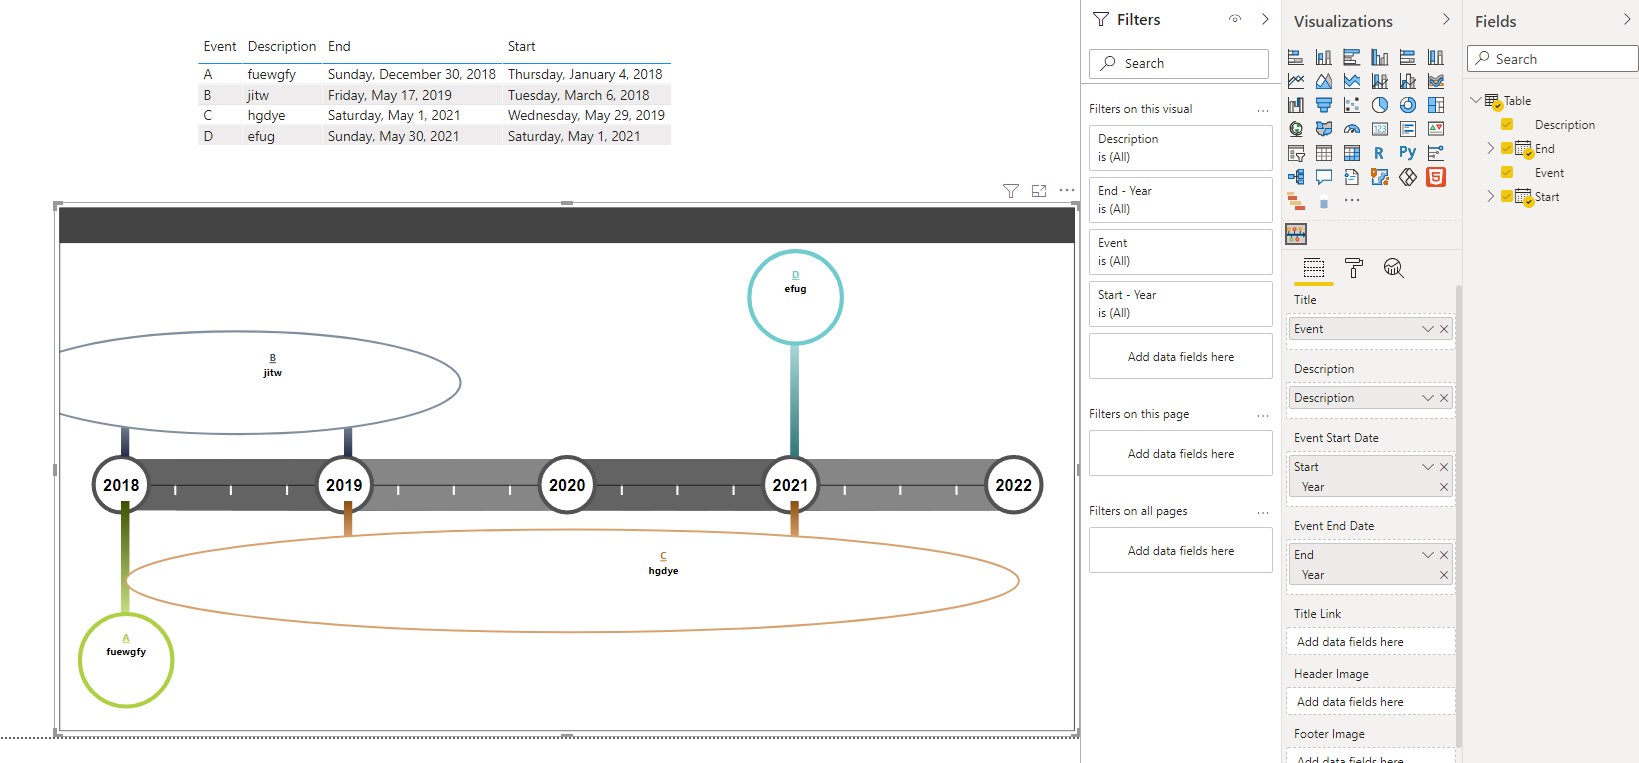1639x763 pixels.
Task: Toggle the eye icon in Filters header
Action: click(1235, 19)
